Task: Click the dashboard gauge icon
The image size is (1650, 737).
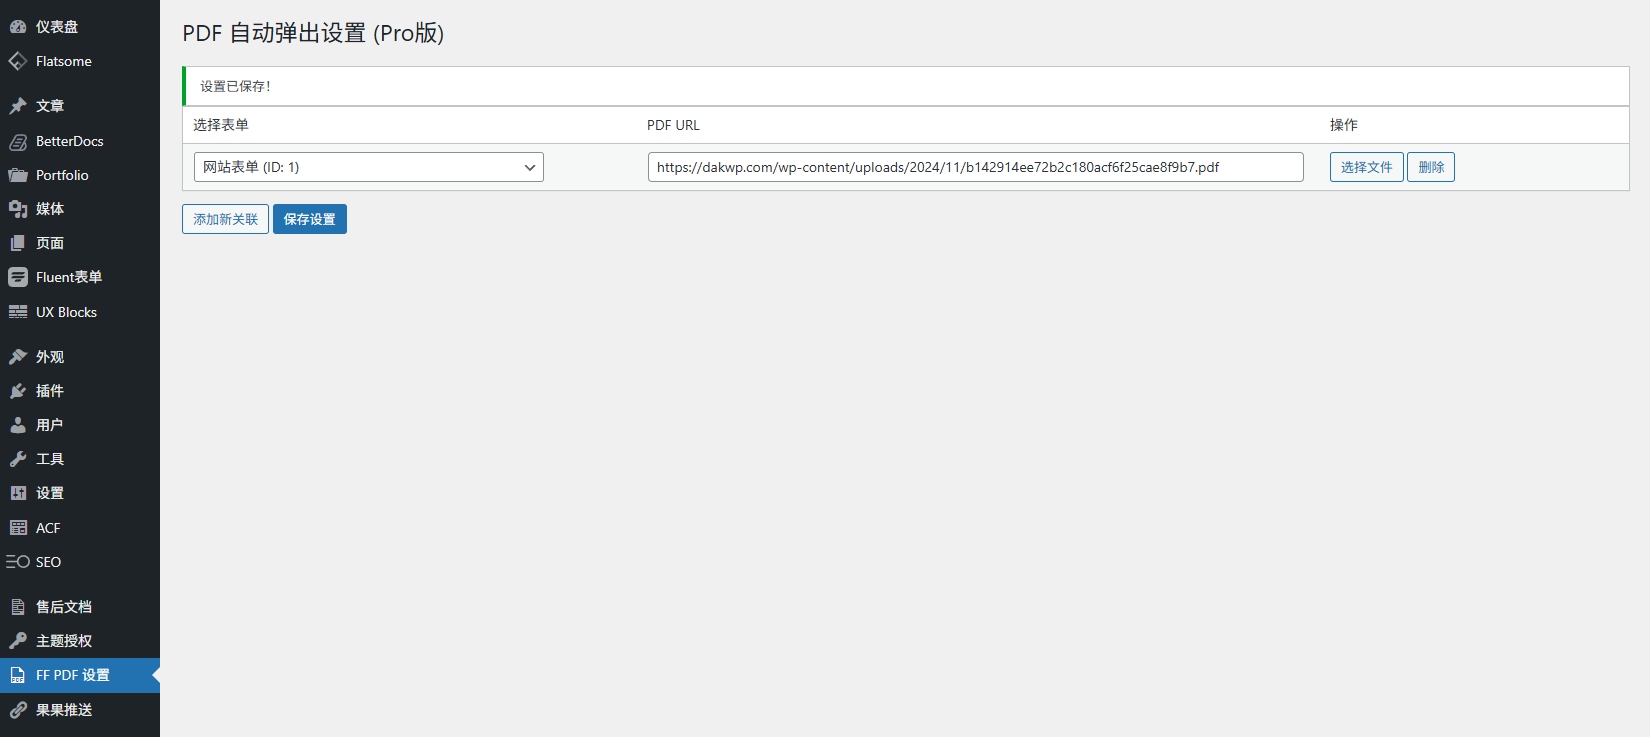Action: [18, 27]
